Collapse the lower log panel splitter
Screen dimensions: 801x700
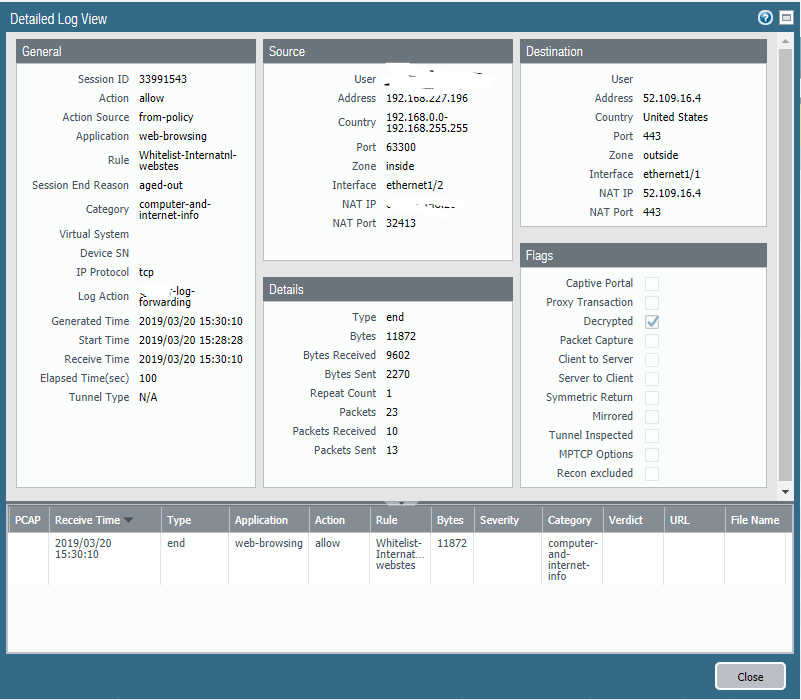click(x=400, y=502)
